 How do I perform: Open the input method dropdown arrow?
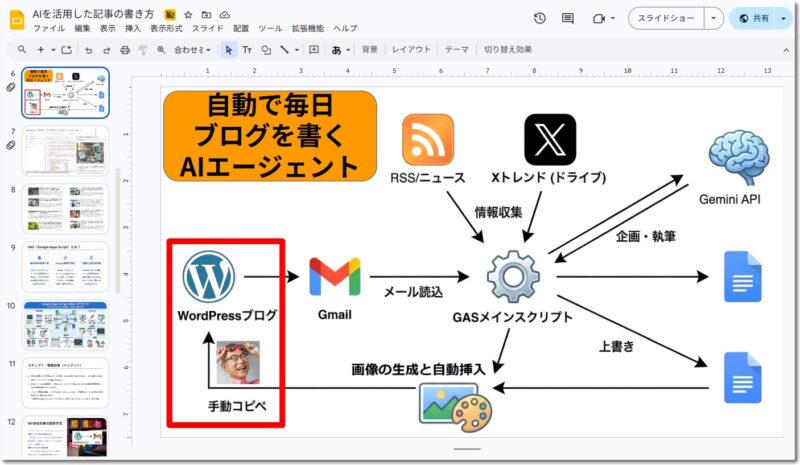[x=348, y=50]
